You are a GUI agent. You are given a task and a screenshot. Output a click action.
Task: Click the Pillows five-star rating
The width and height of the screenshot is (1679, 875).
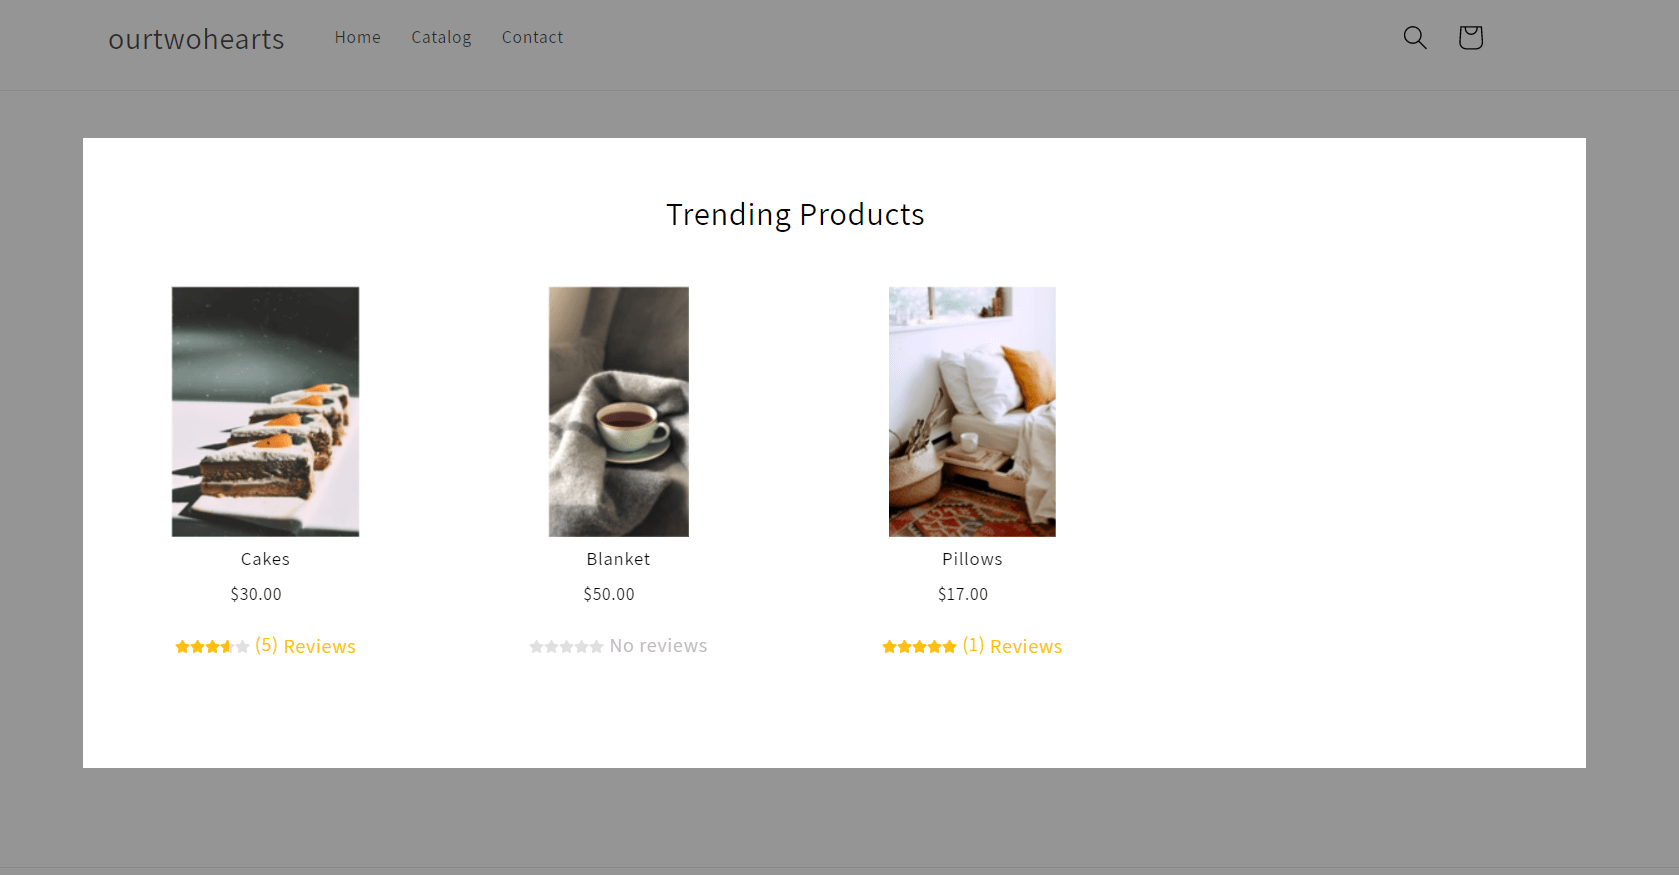tap(919, 647)
